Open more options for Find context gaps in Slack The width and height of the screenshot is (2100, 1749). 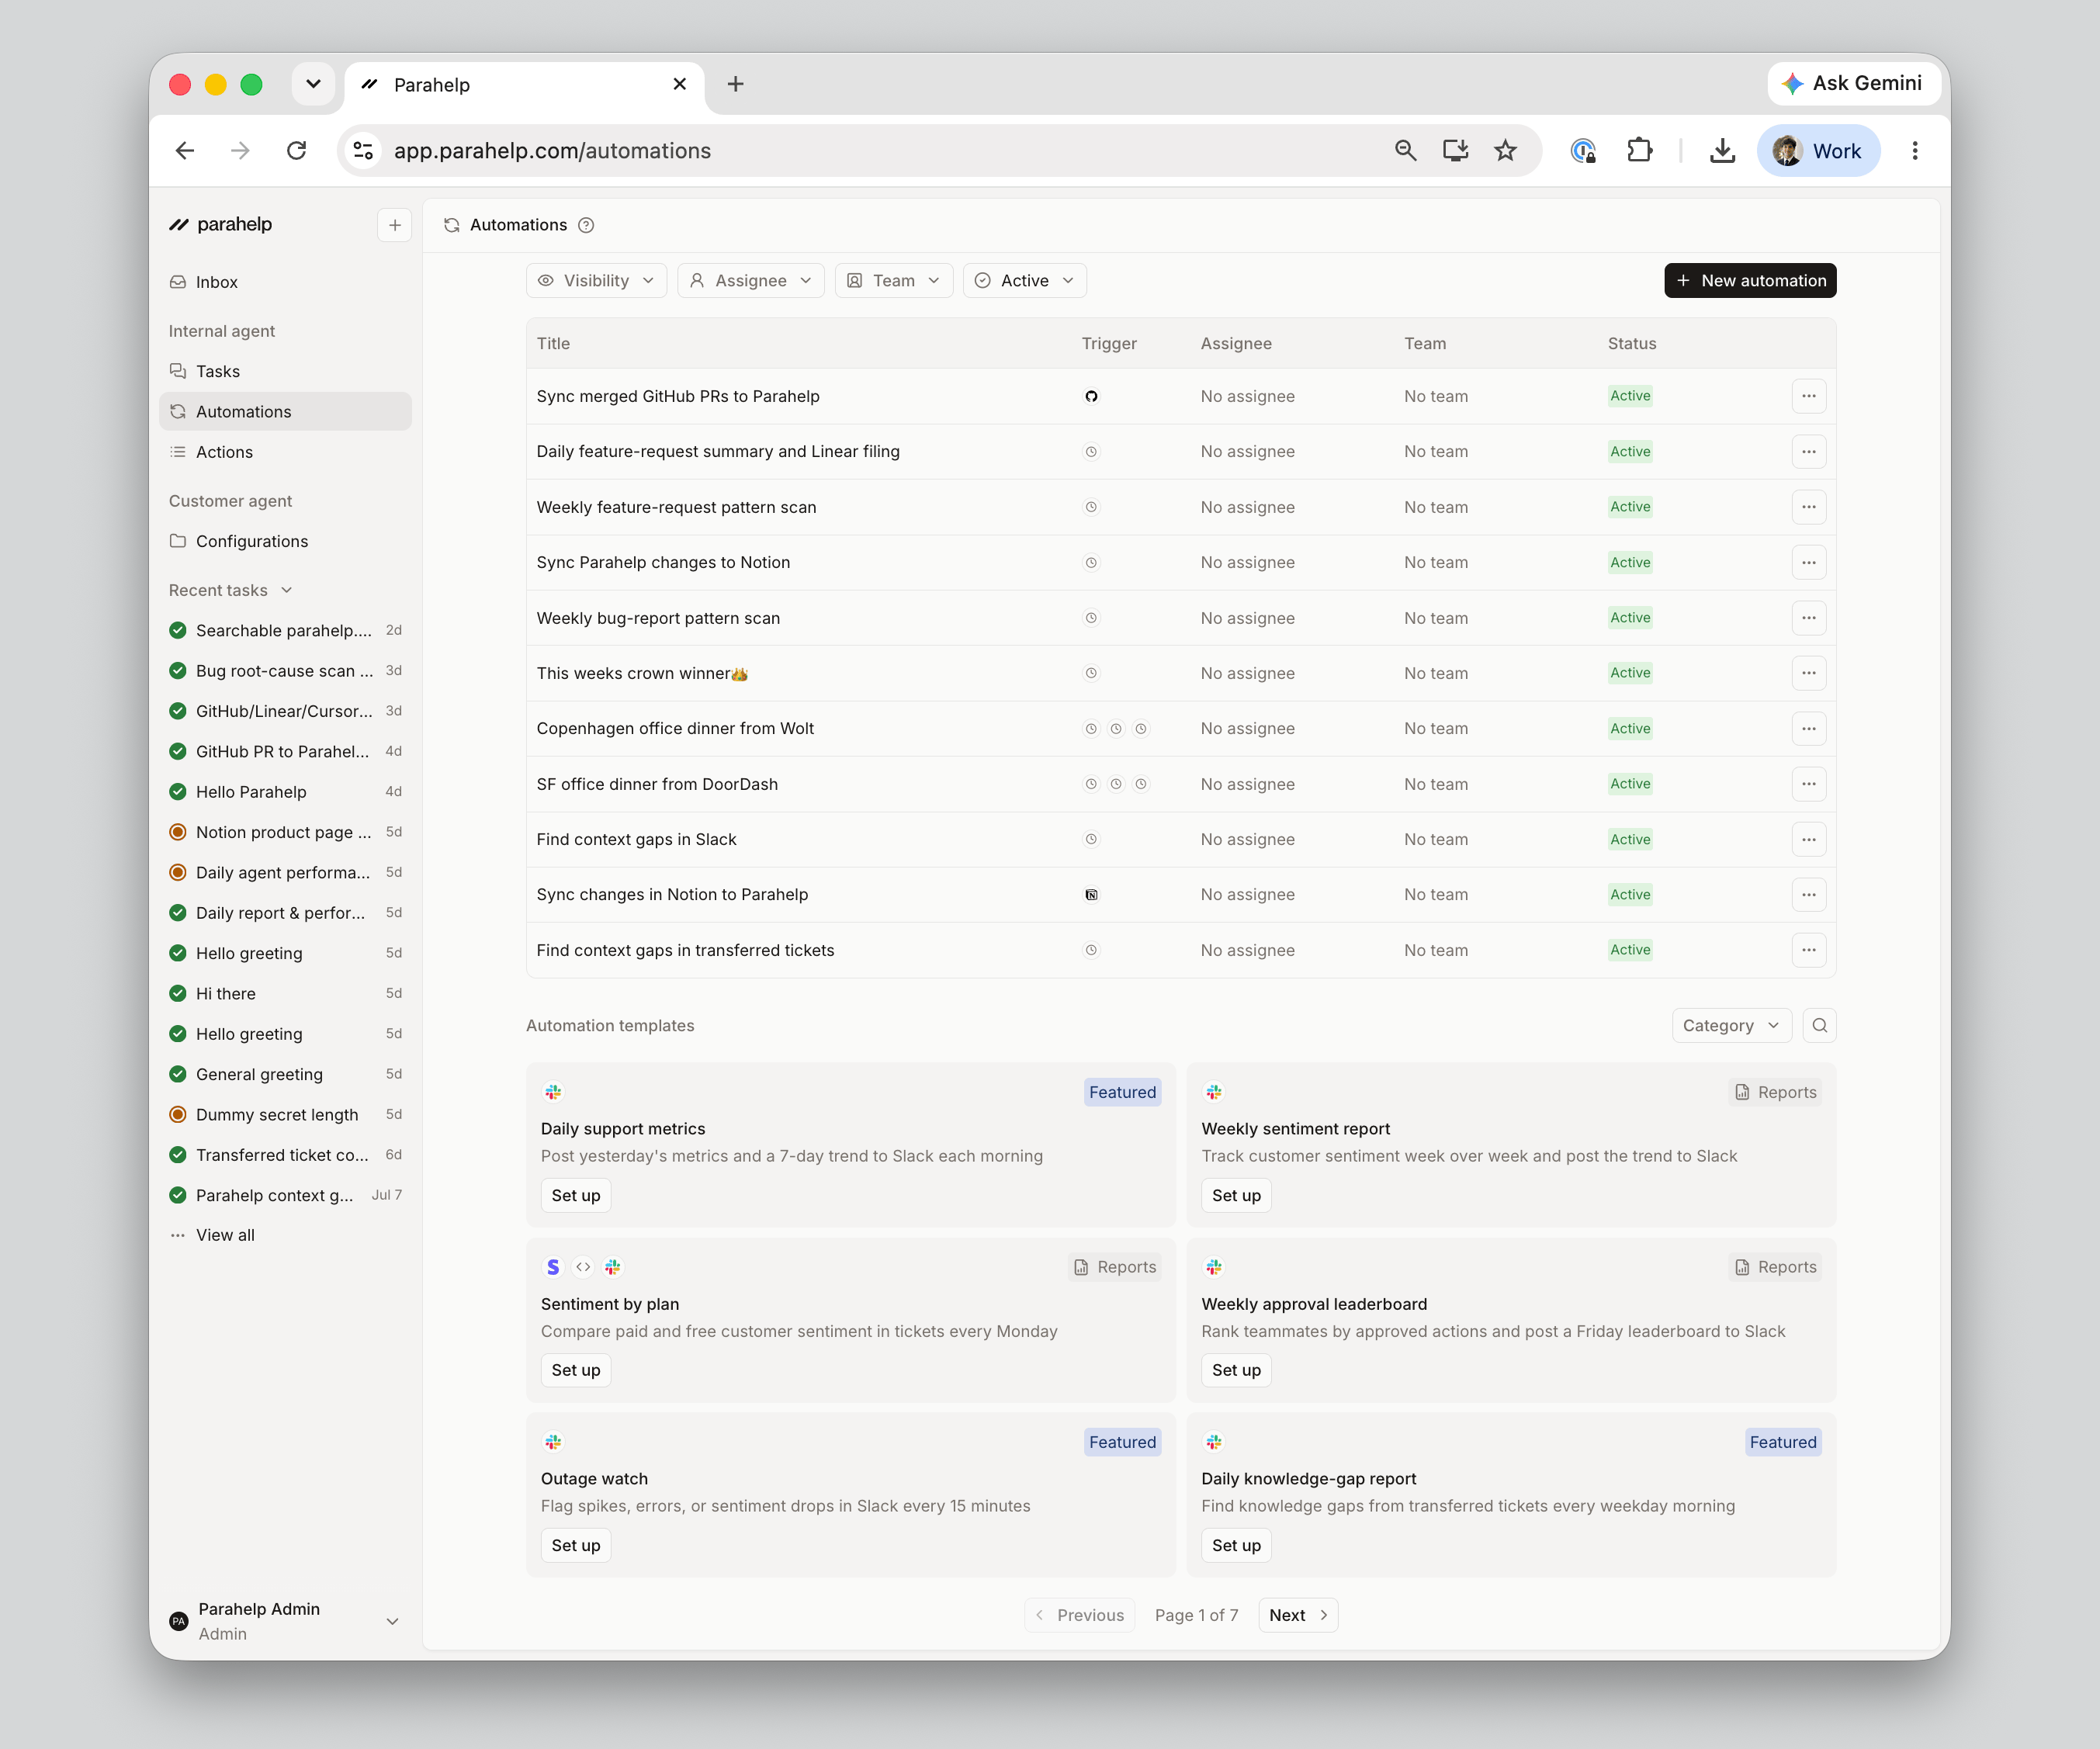click(x=1808, y=840)
